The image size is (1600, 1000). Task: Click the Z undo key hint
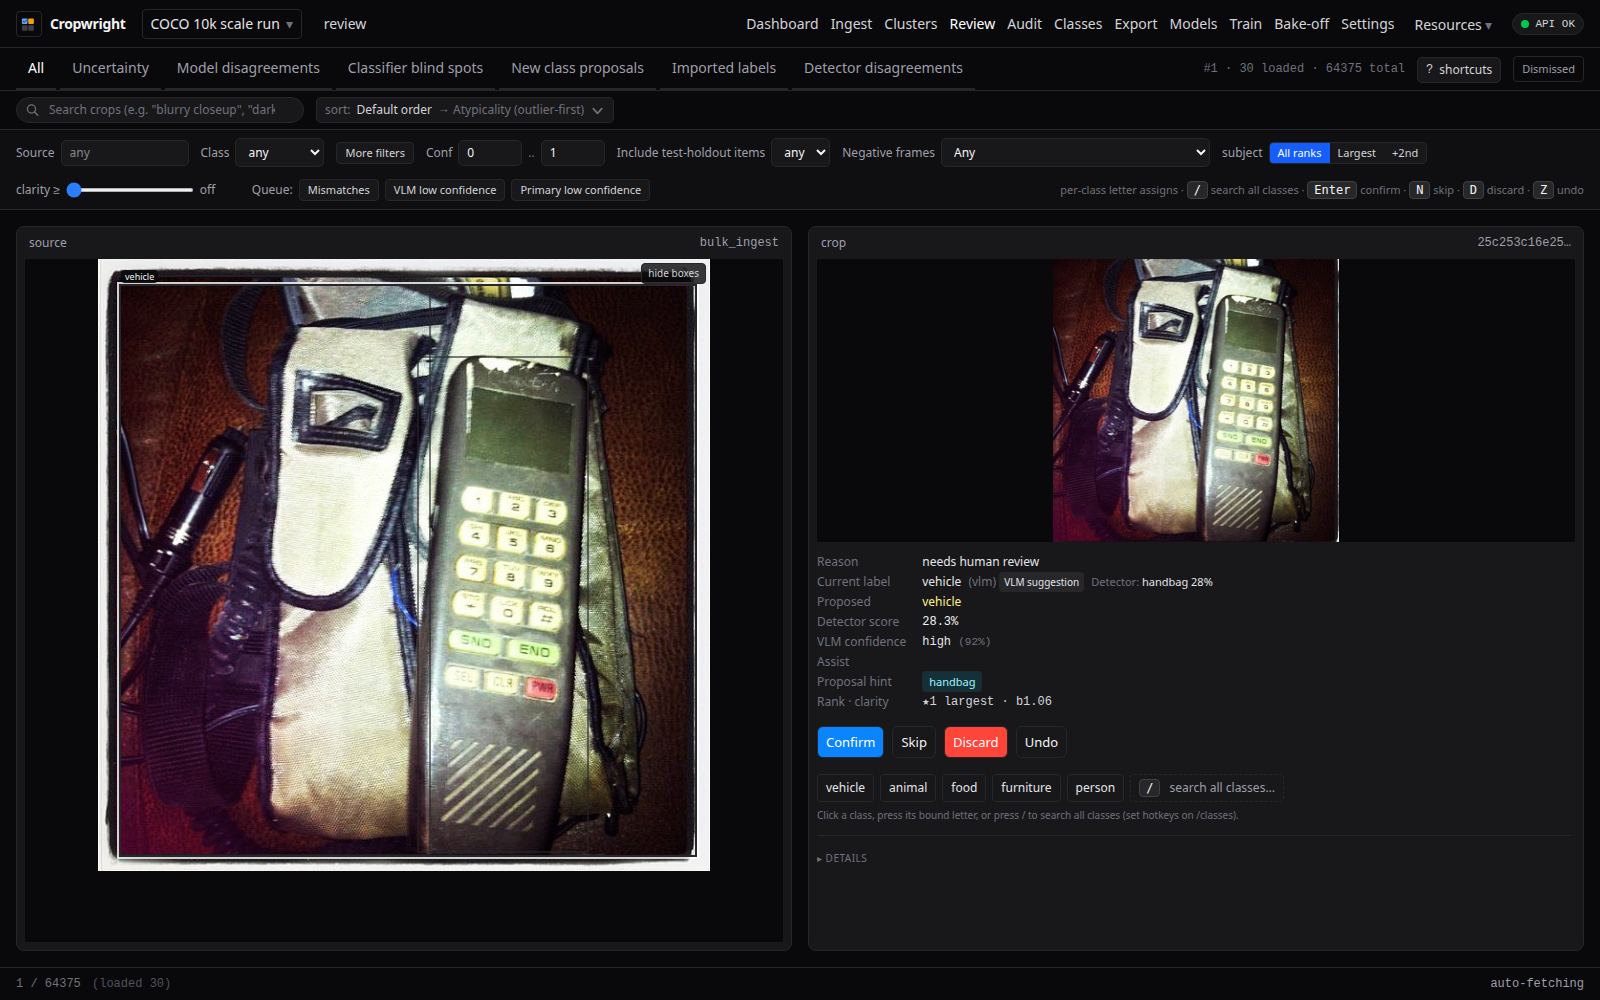click(x=1544, y=190)
